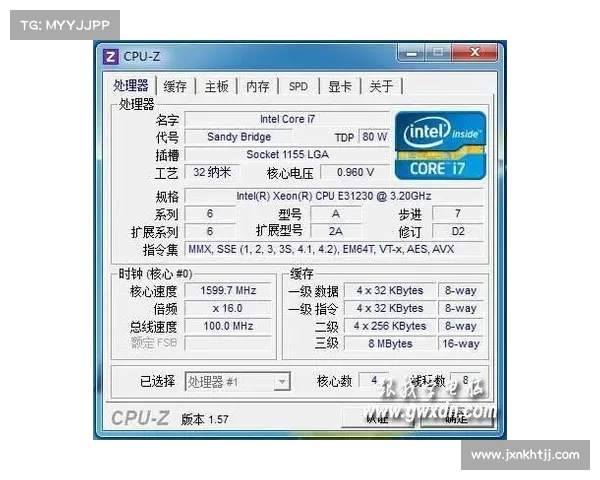
Task: Expand the 处理器 #1 selection dropdown
Action: 282,382
